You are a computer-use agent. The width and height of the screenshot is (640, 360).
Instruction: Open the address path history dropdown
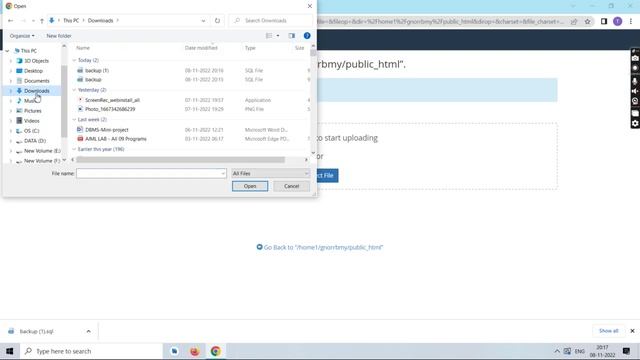[203, 20]
